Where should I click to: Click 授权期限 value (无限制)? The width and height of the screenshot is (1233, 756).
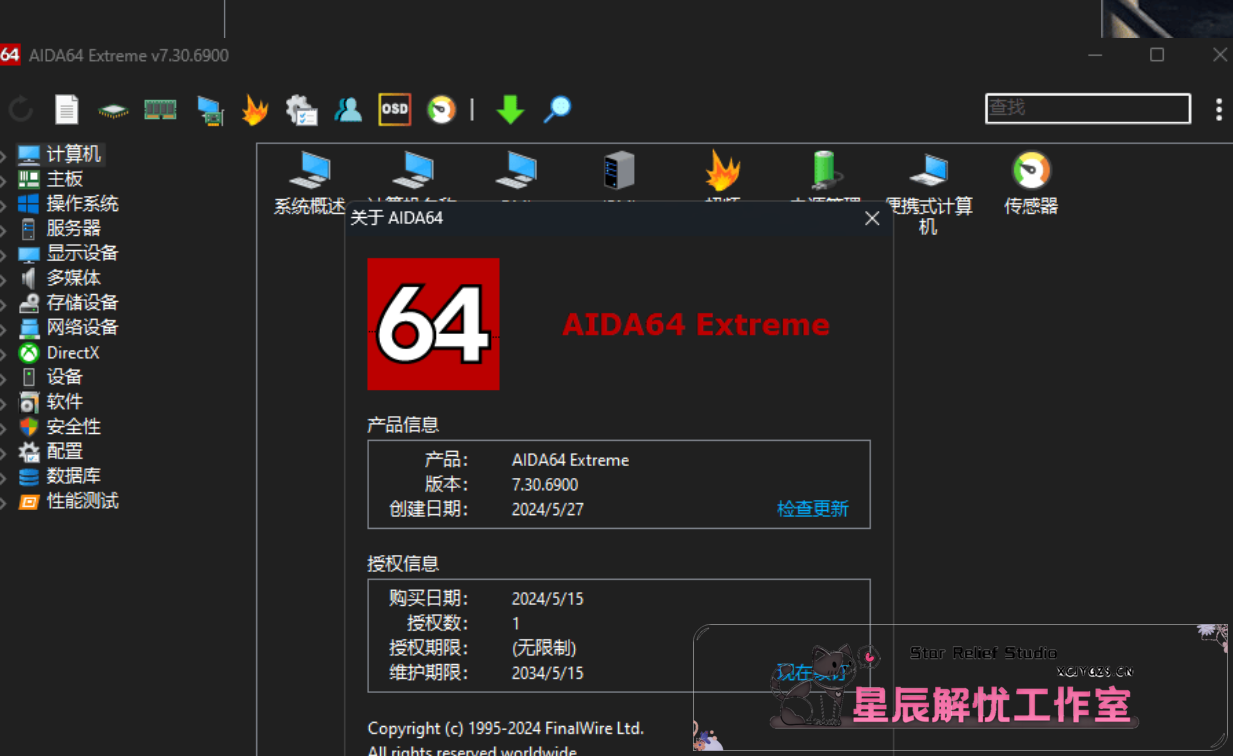[x=544, y=648]
